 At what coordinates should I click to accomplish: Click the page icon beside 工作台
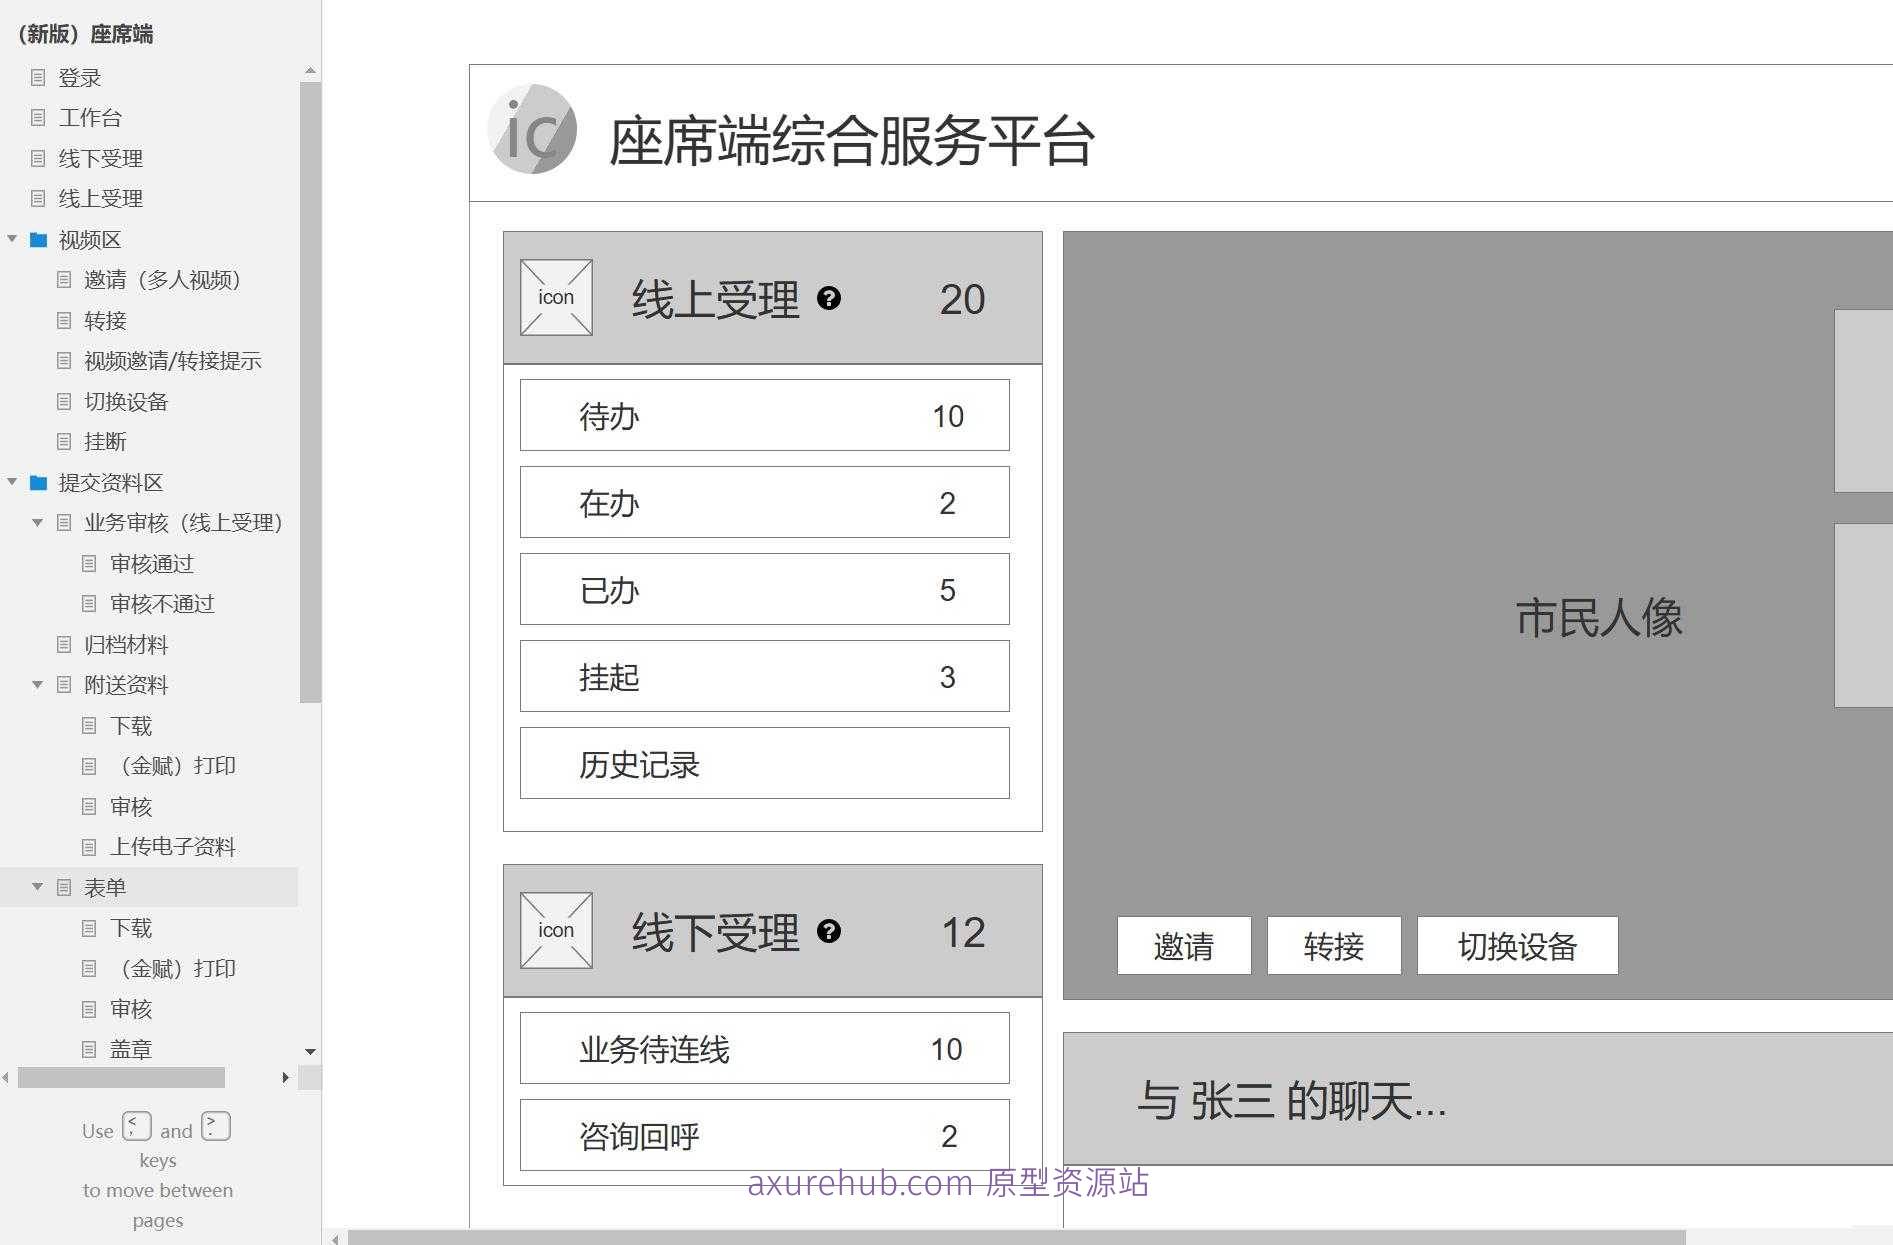click(39, 117)
